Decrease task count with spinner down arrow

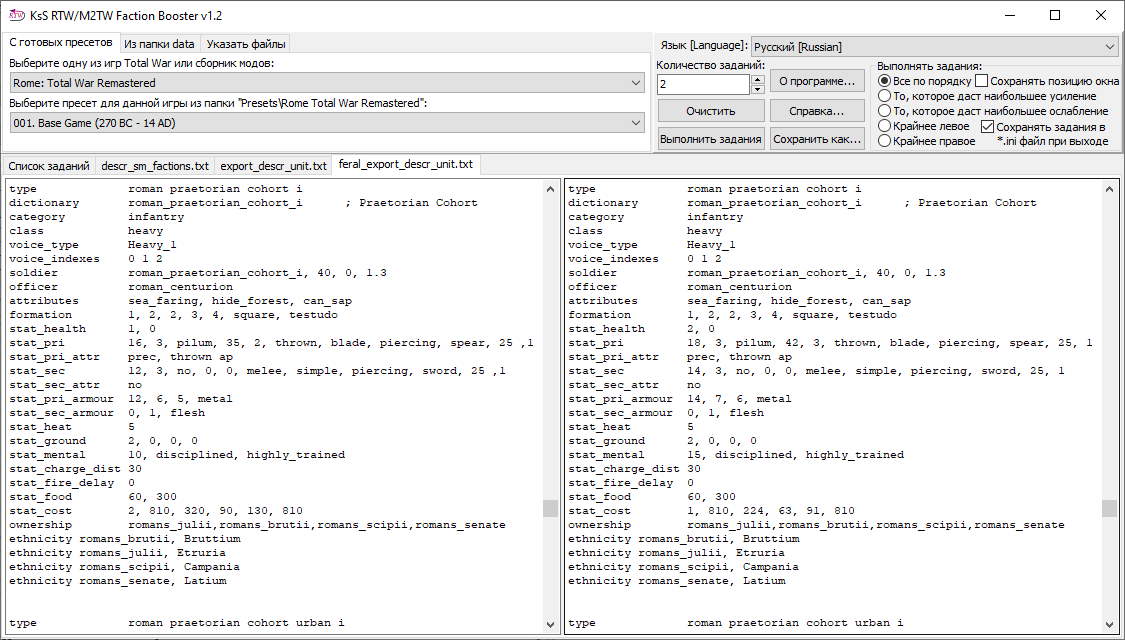(757, 90)
